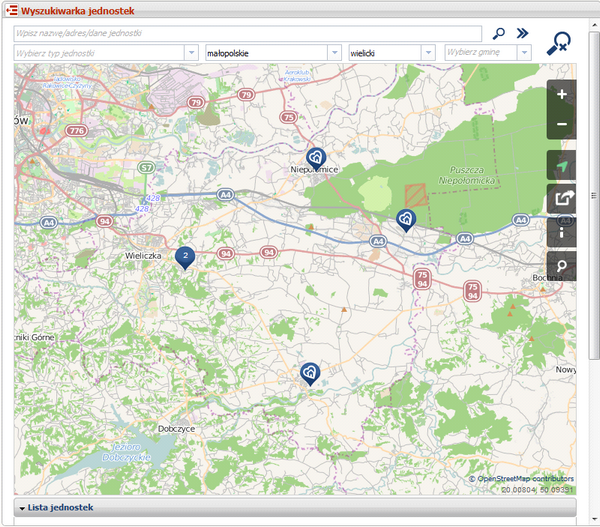
Task: Click the green geolocation arrow icon
Action: click(x=561, y=166)
